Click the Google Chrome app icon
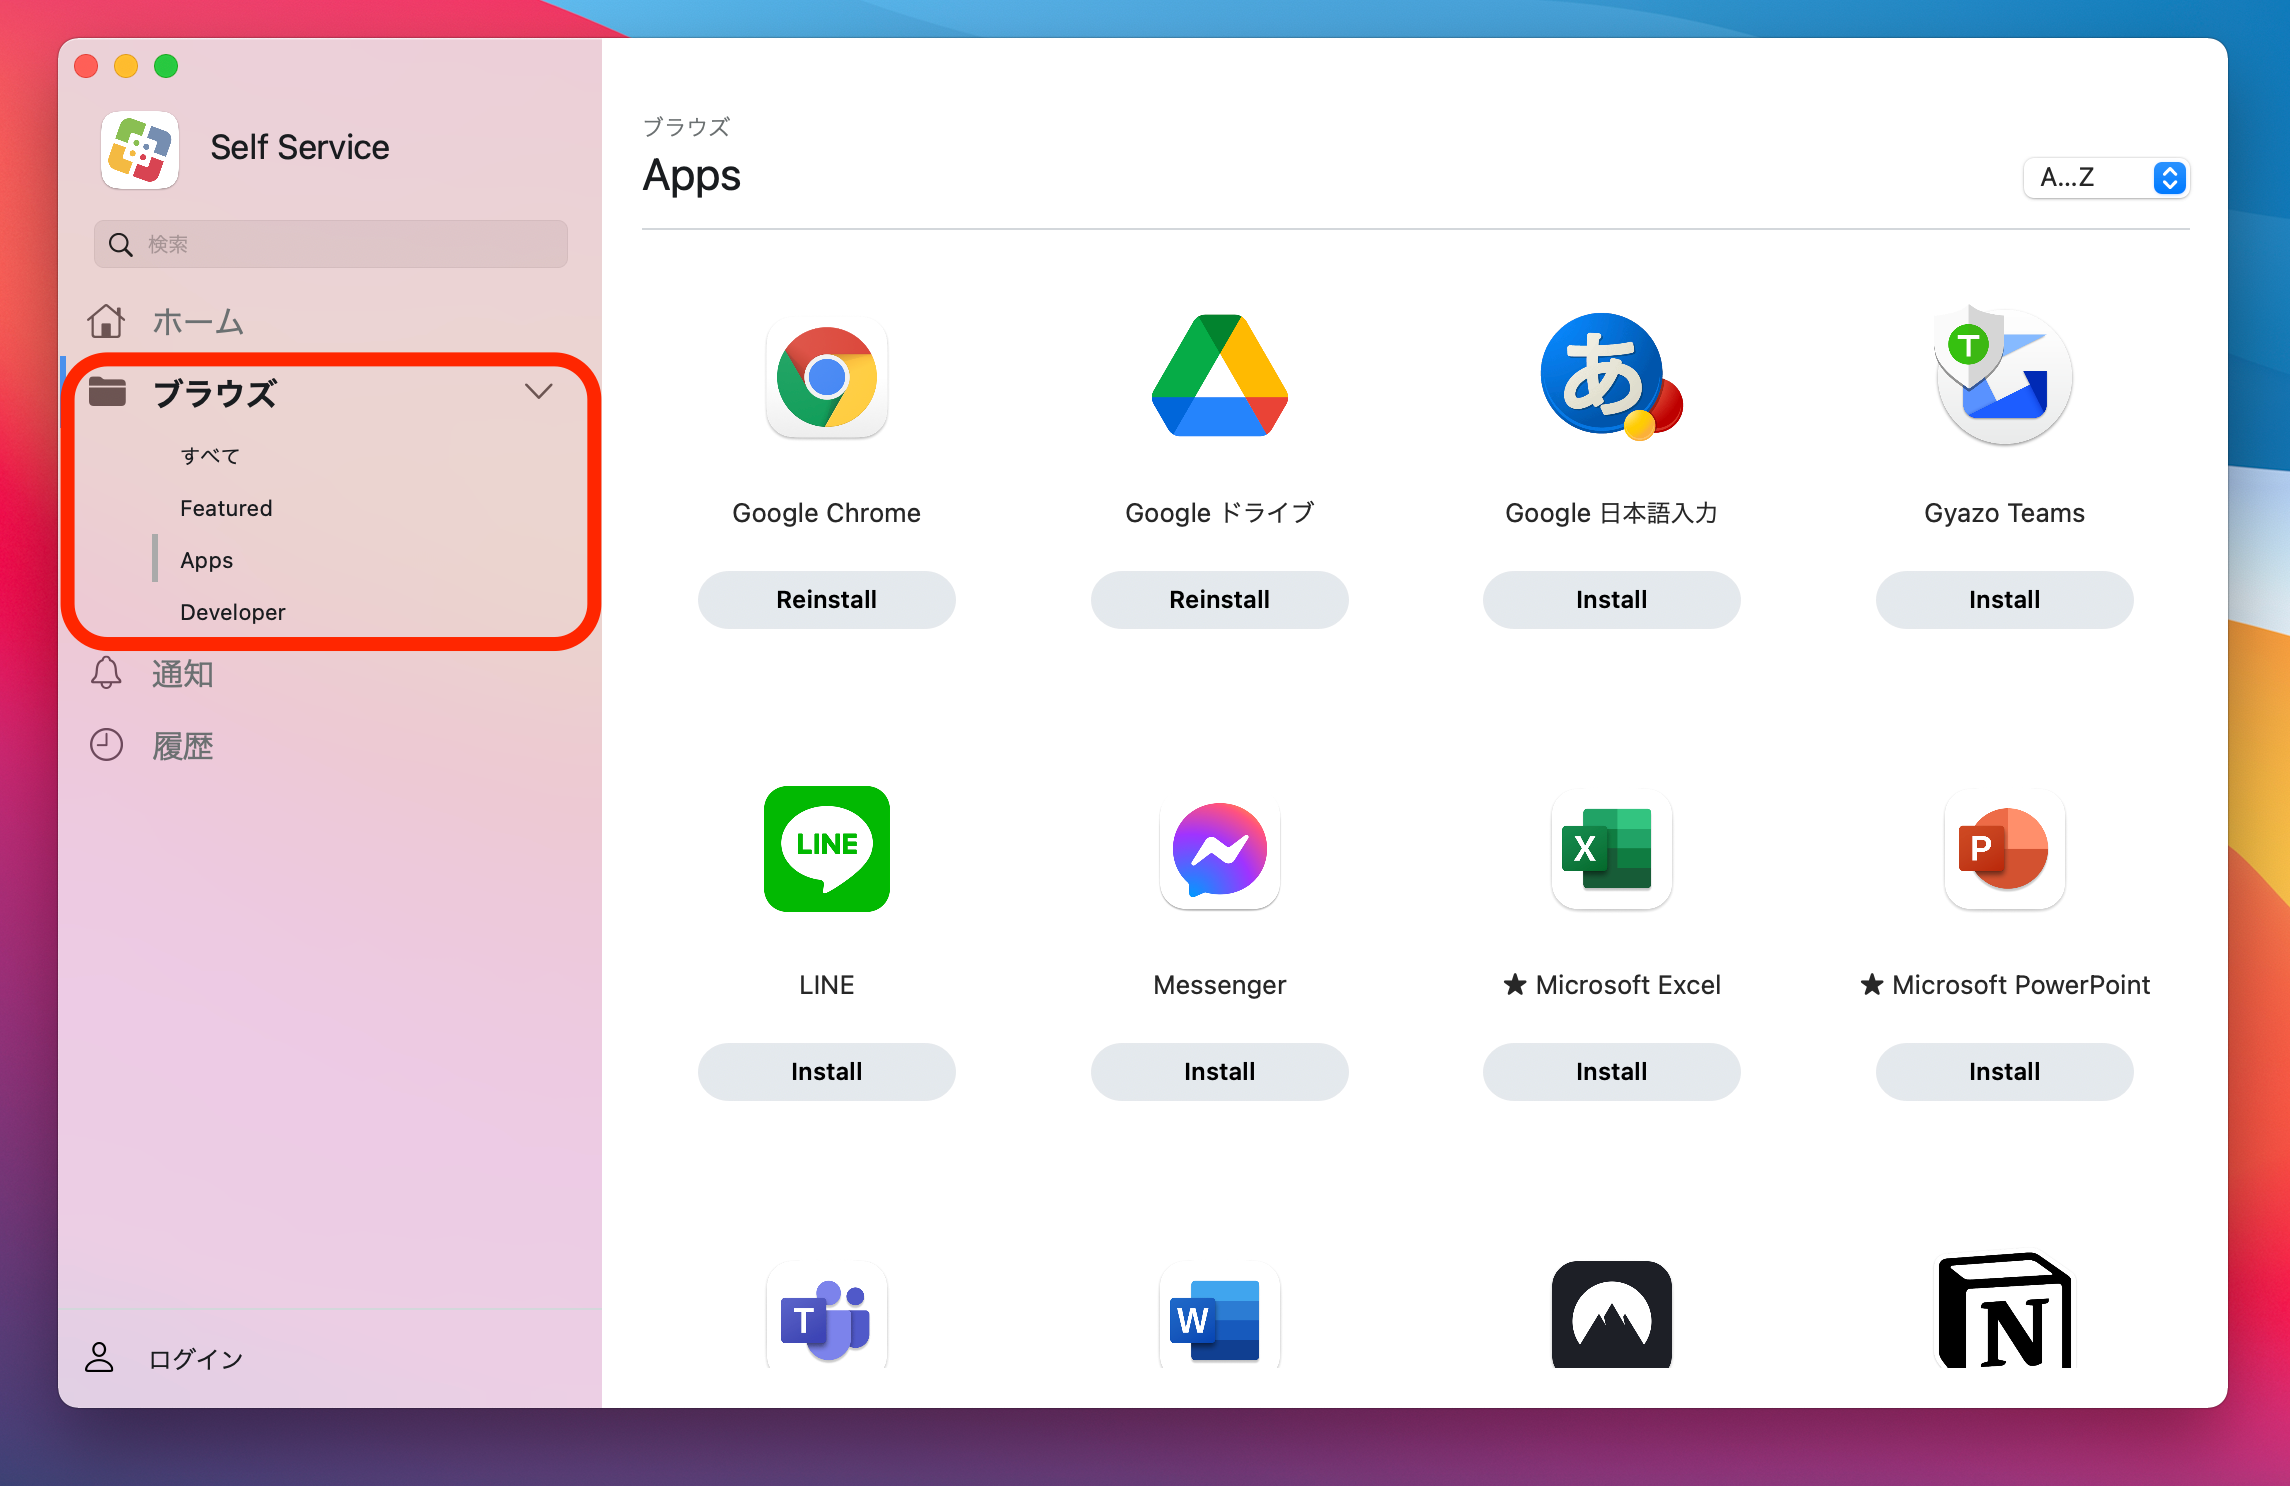2290x1486 pixels. click(826, 378)
